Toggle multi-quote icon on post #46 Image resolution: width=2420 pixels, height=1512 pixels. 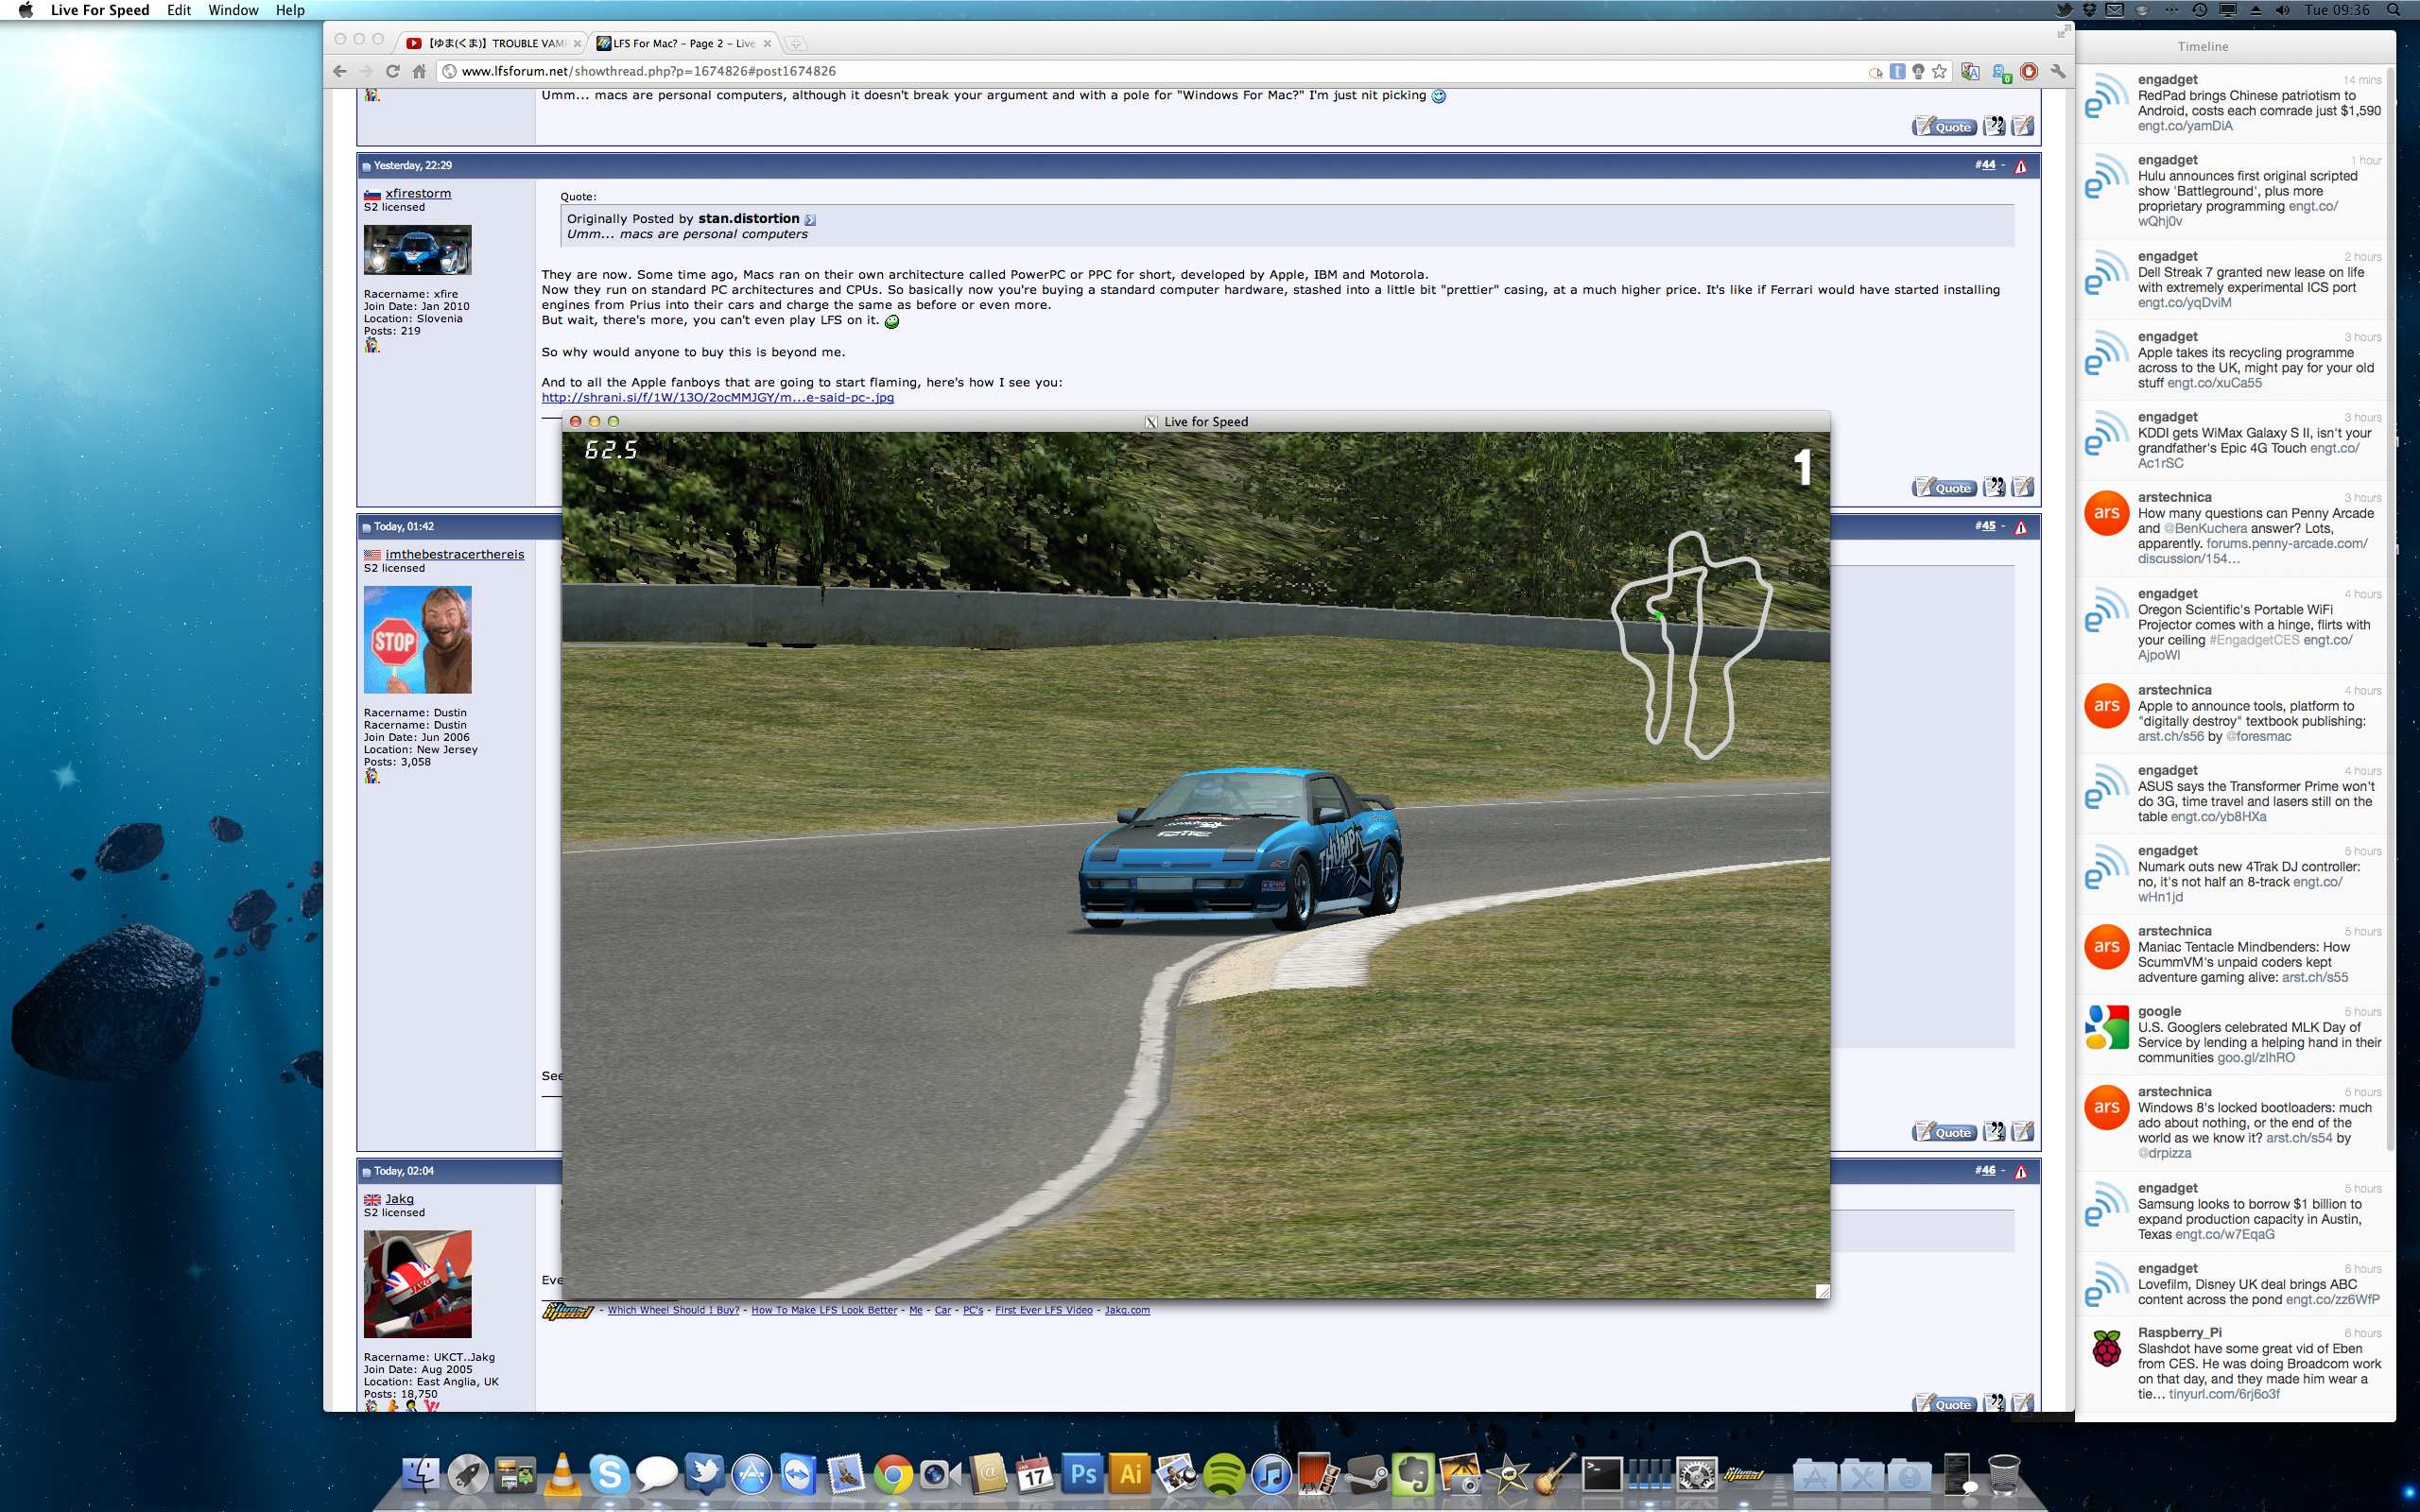click(1993, 1402)
